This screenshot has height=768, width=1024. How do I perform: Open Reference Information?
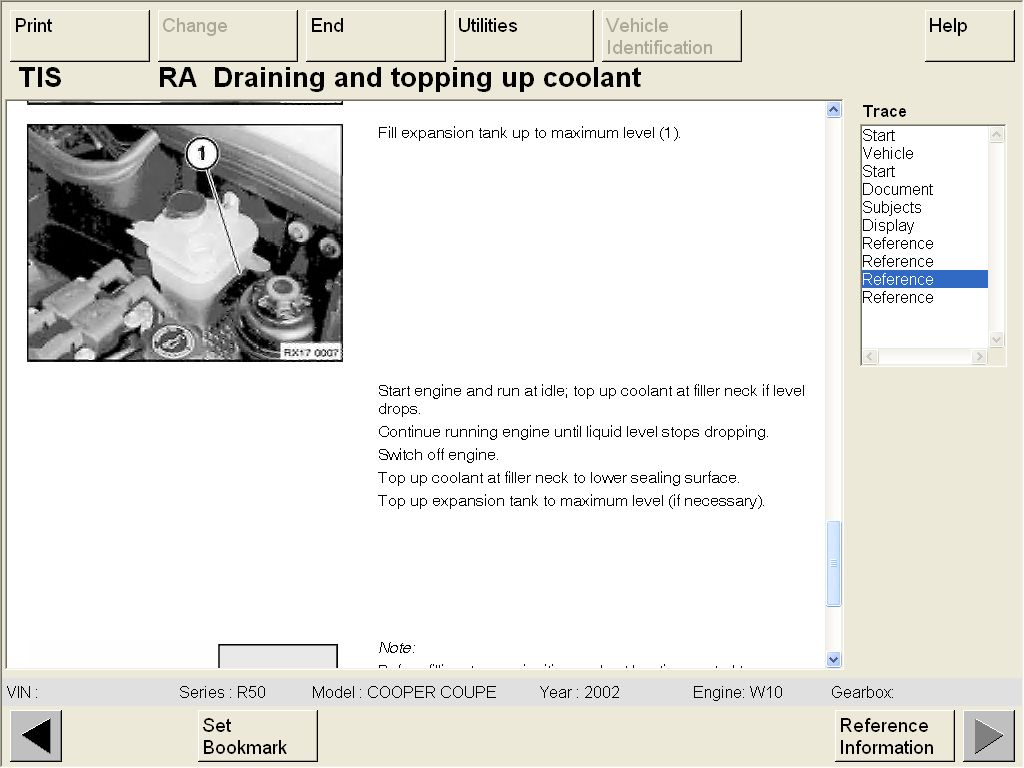894,736
